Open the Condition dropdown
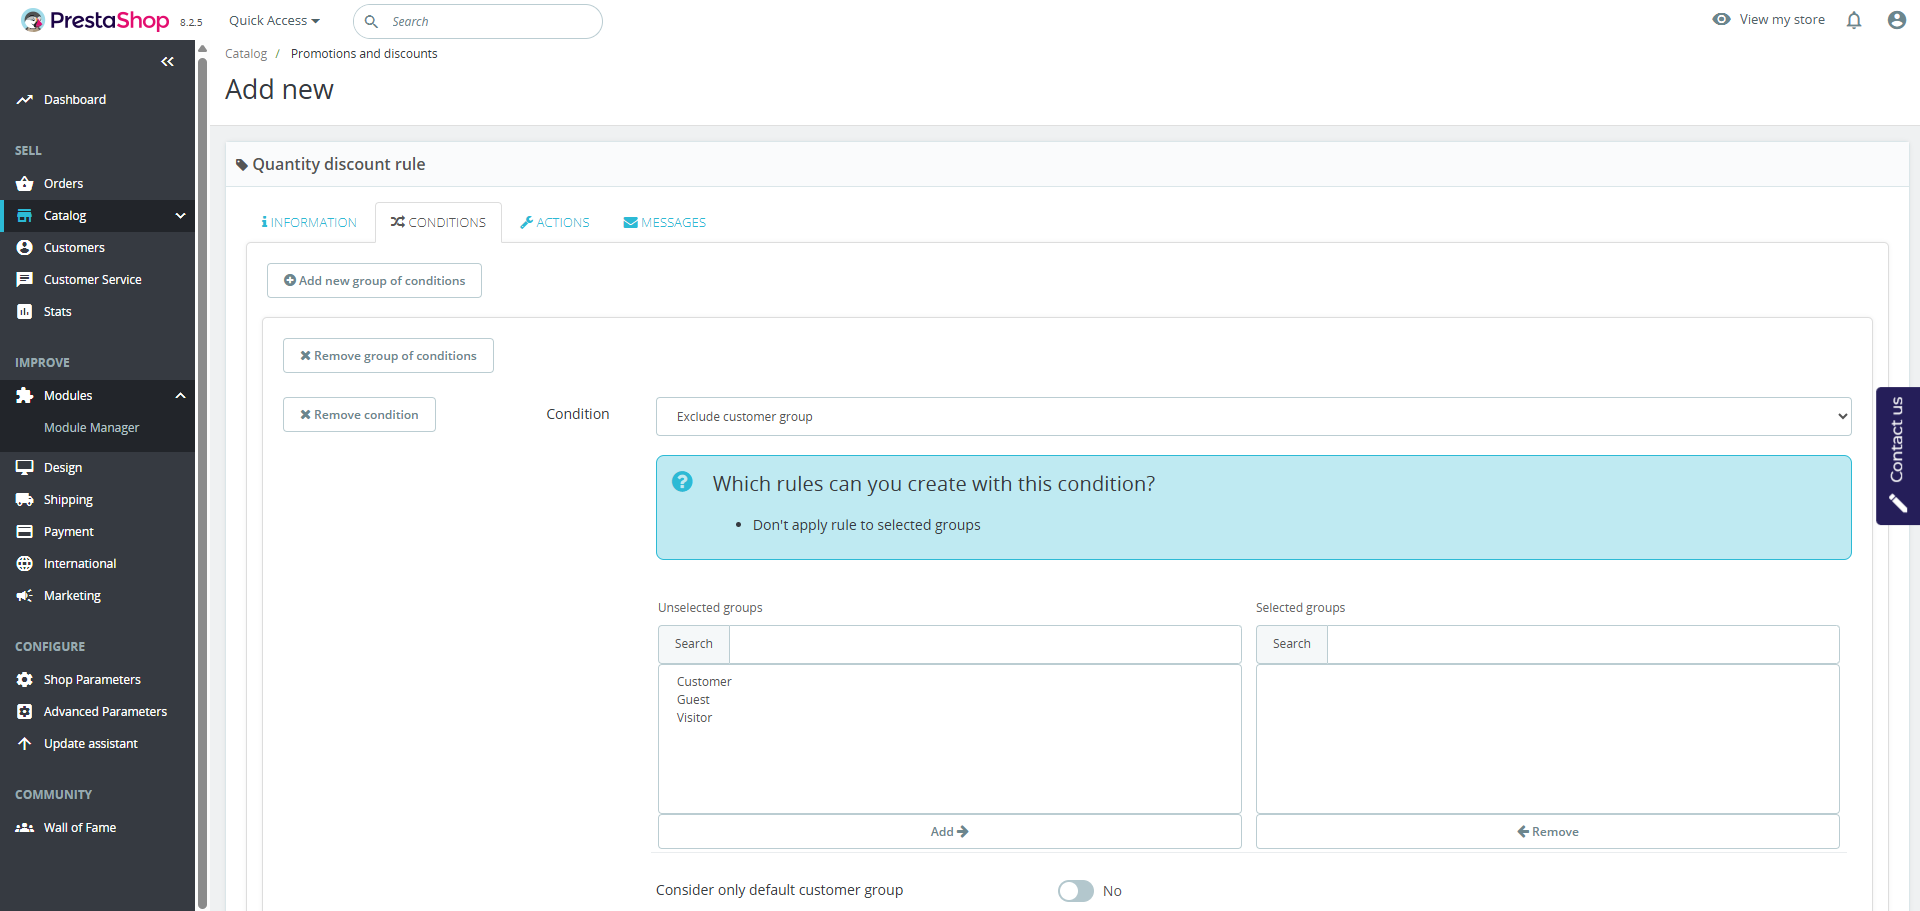Image resolution: width=1920 pixels, height=911 pixels. 1253,417
